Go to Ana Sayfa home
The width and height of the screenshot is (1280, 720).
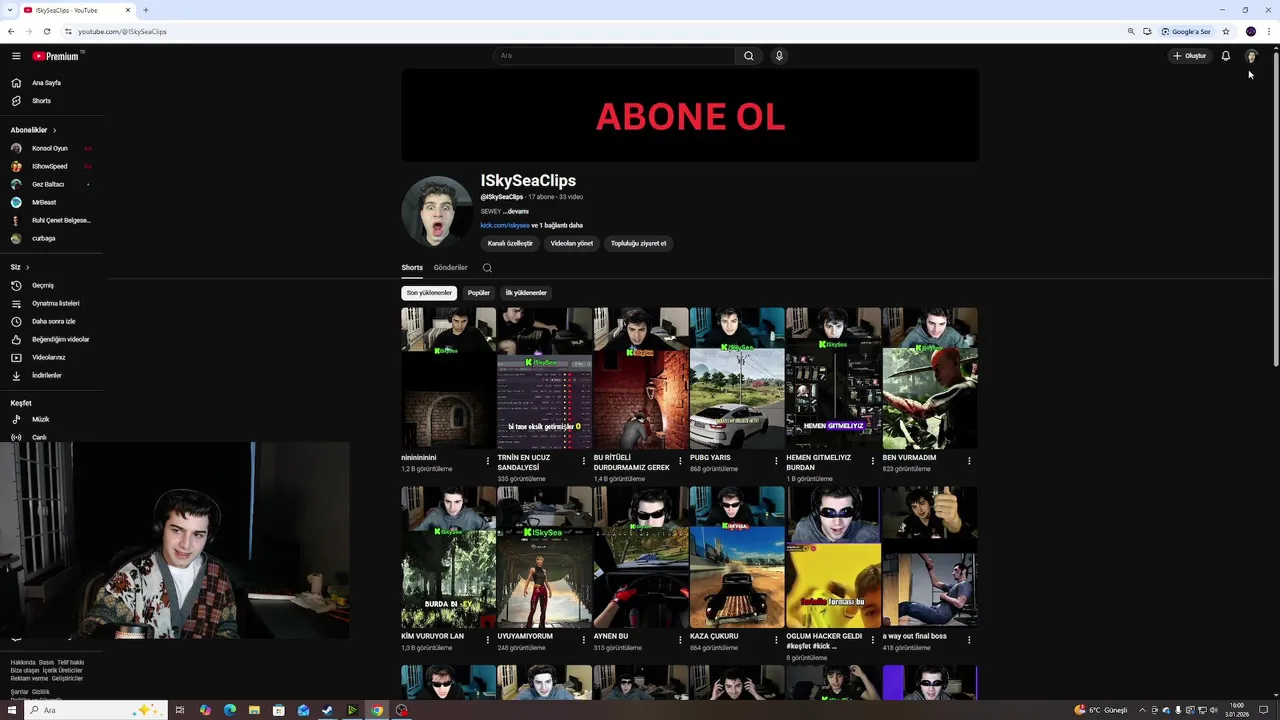[53, 83]
